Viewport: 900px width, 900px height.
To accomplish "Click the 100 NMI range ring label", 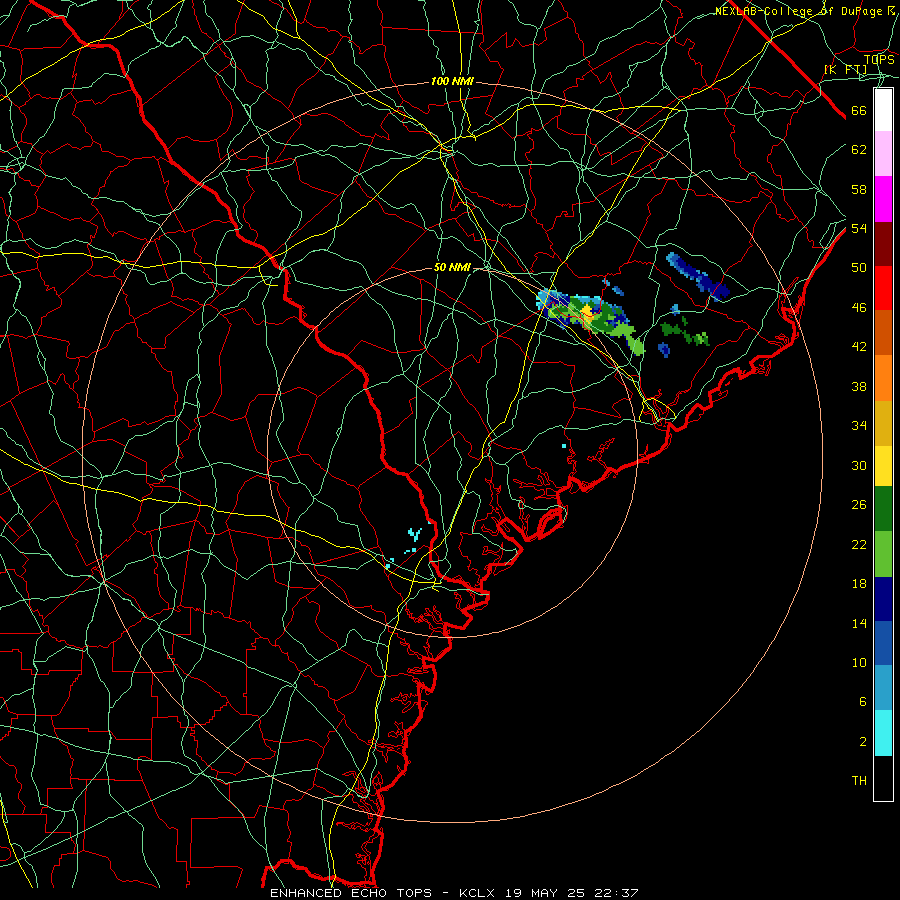I will point(452,82).
